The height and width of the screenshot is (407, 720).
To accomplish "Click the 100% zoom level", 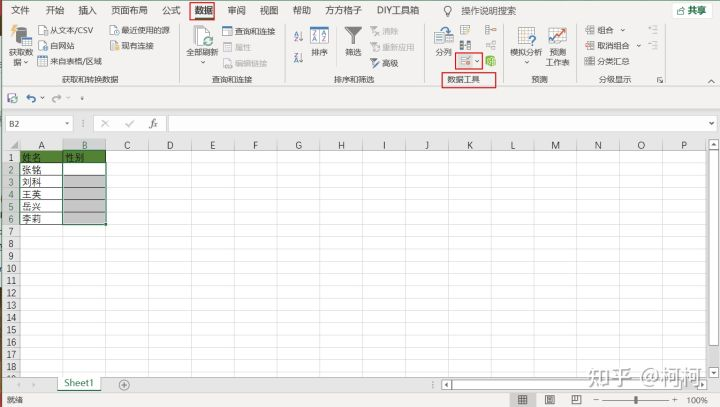I will 697,400.
